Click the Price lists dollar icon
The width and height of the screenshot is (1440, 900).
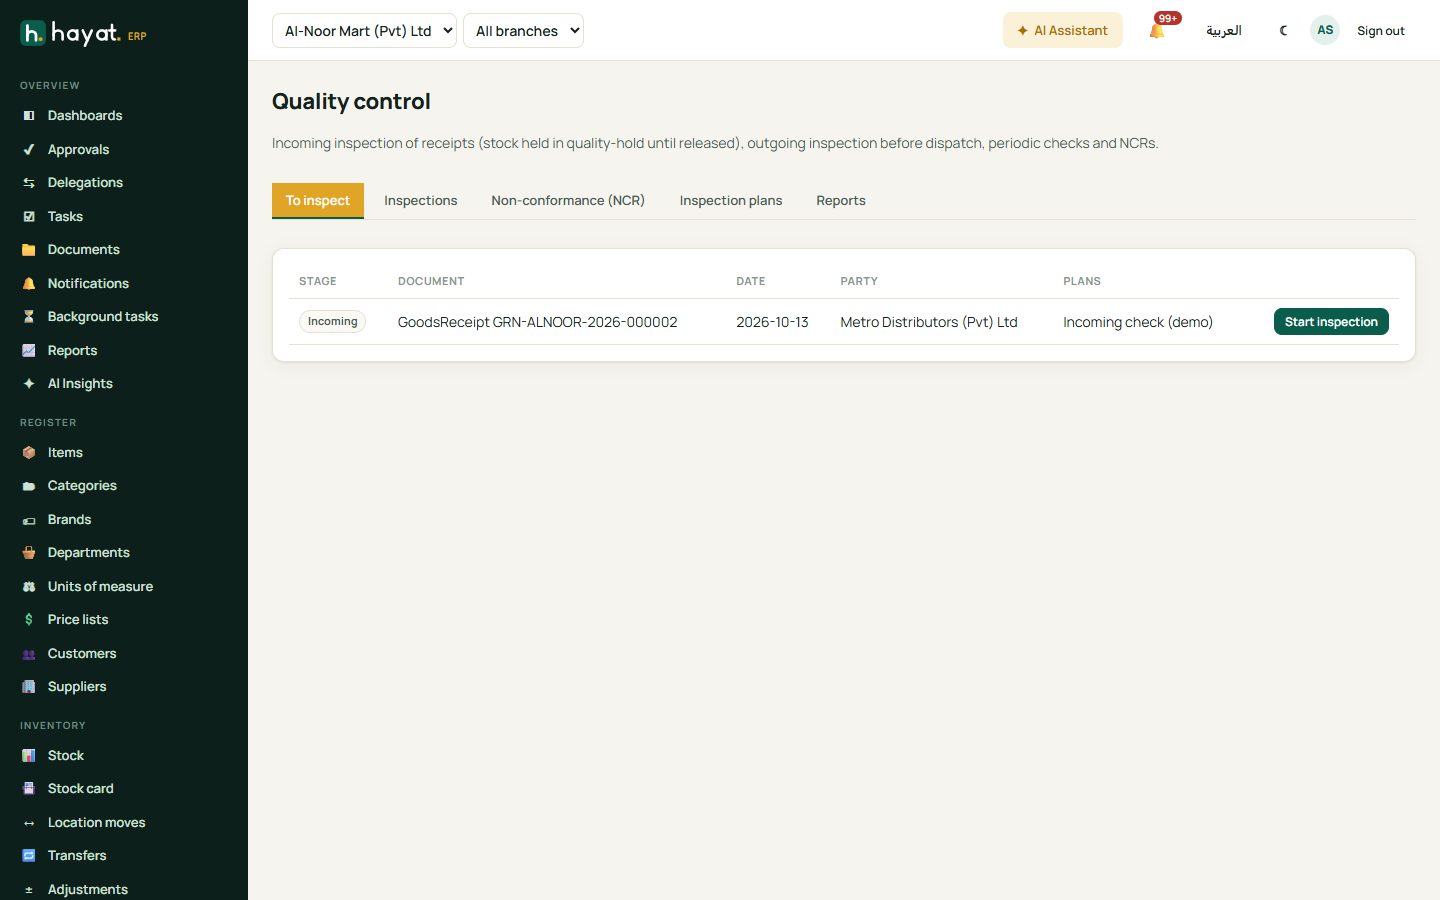(29, 620)
